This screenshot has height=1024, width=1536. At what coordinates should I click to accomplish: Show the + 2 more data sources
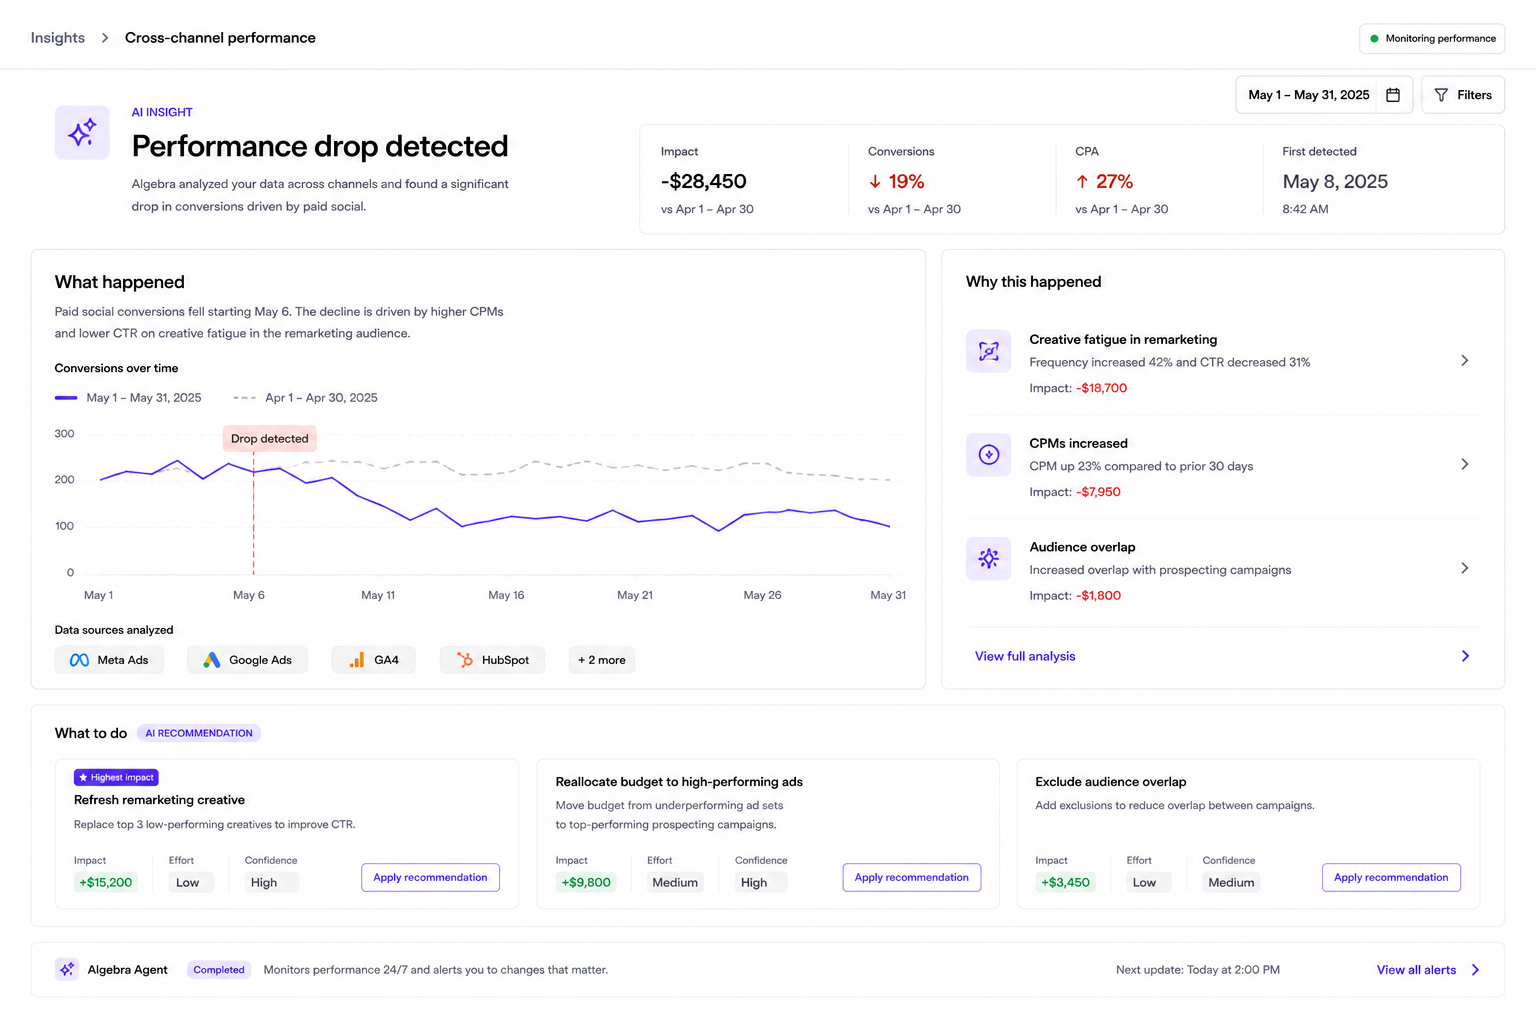[x=602, y=660]
